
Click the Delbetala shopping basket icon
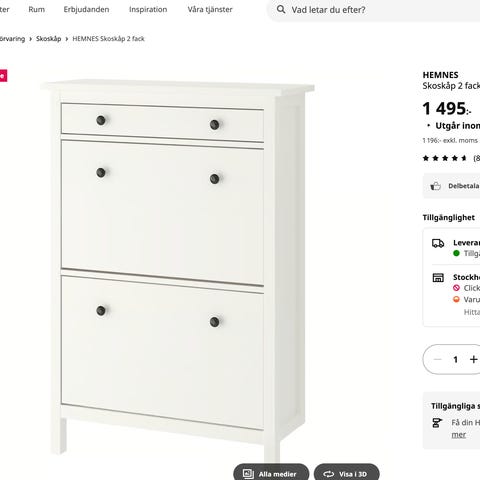435,186
